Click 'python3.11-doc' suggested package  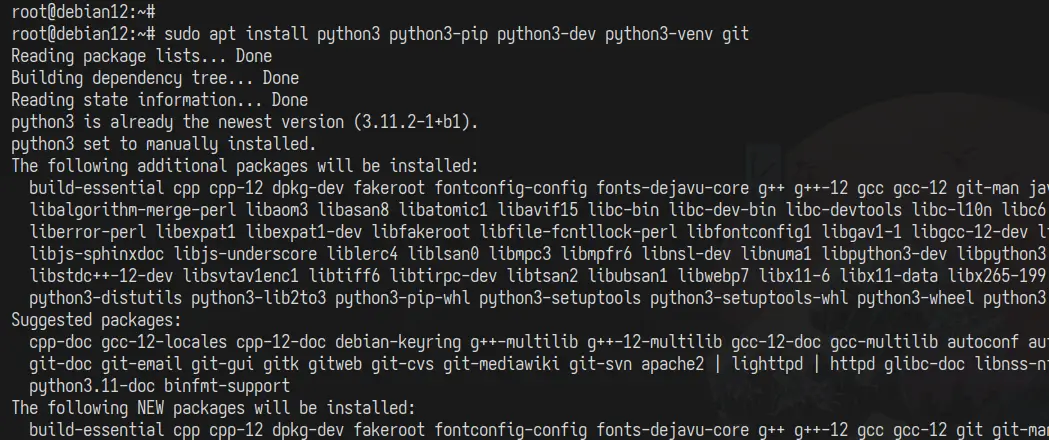pos(92,387)
